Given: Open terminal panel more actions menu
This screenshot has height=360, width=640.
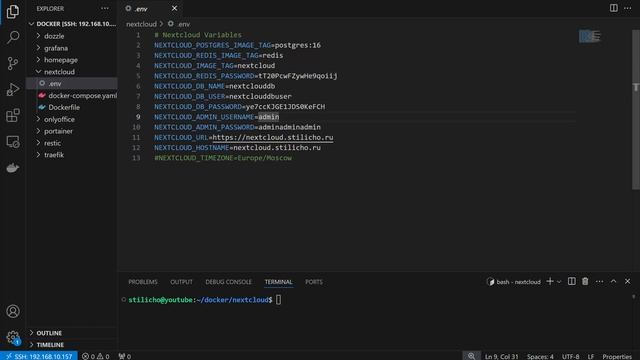Looking at the screenshot, I should tap(599, 282).
